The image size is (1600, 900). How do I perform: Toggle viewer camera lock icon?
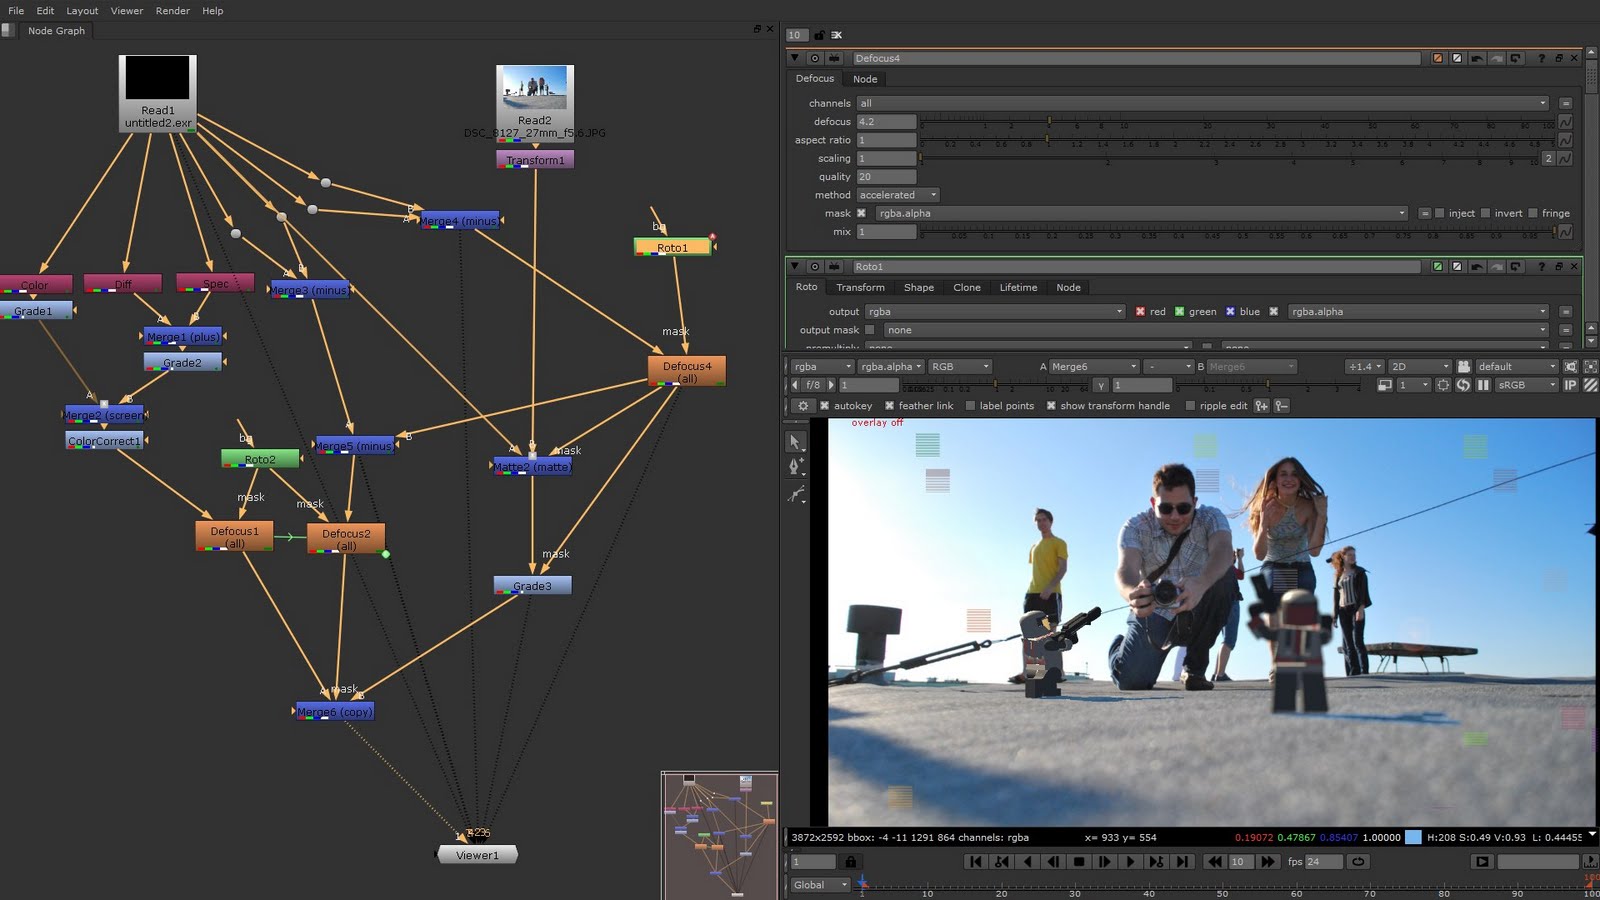1464,367
